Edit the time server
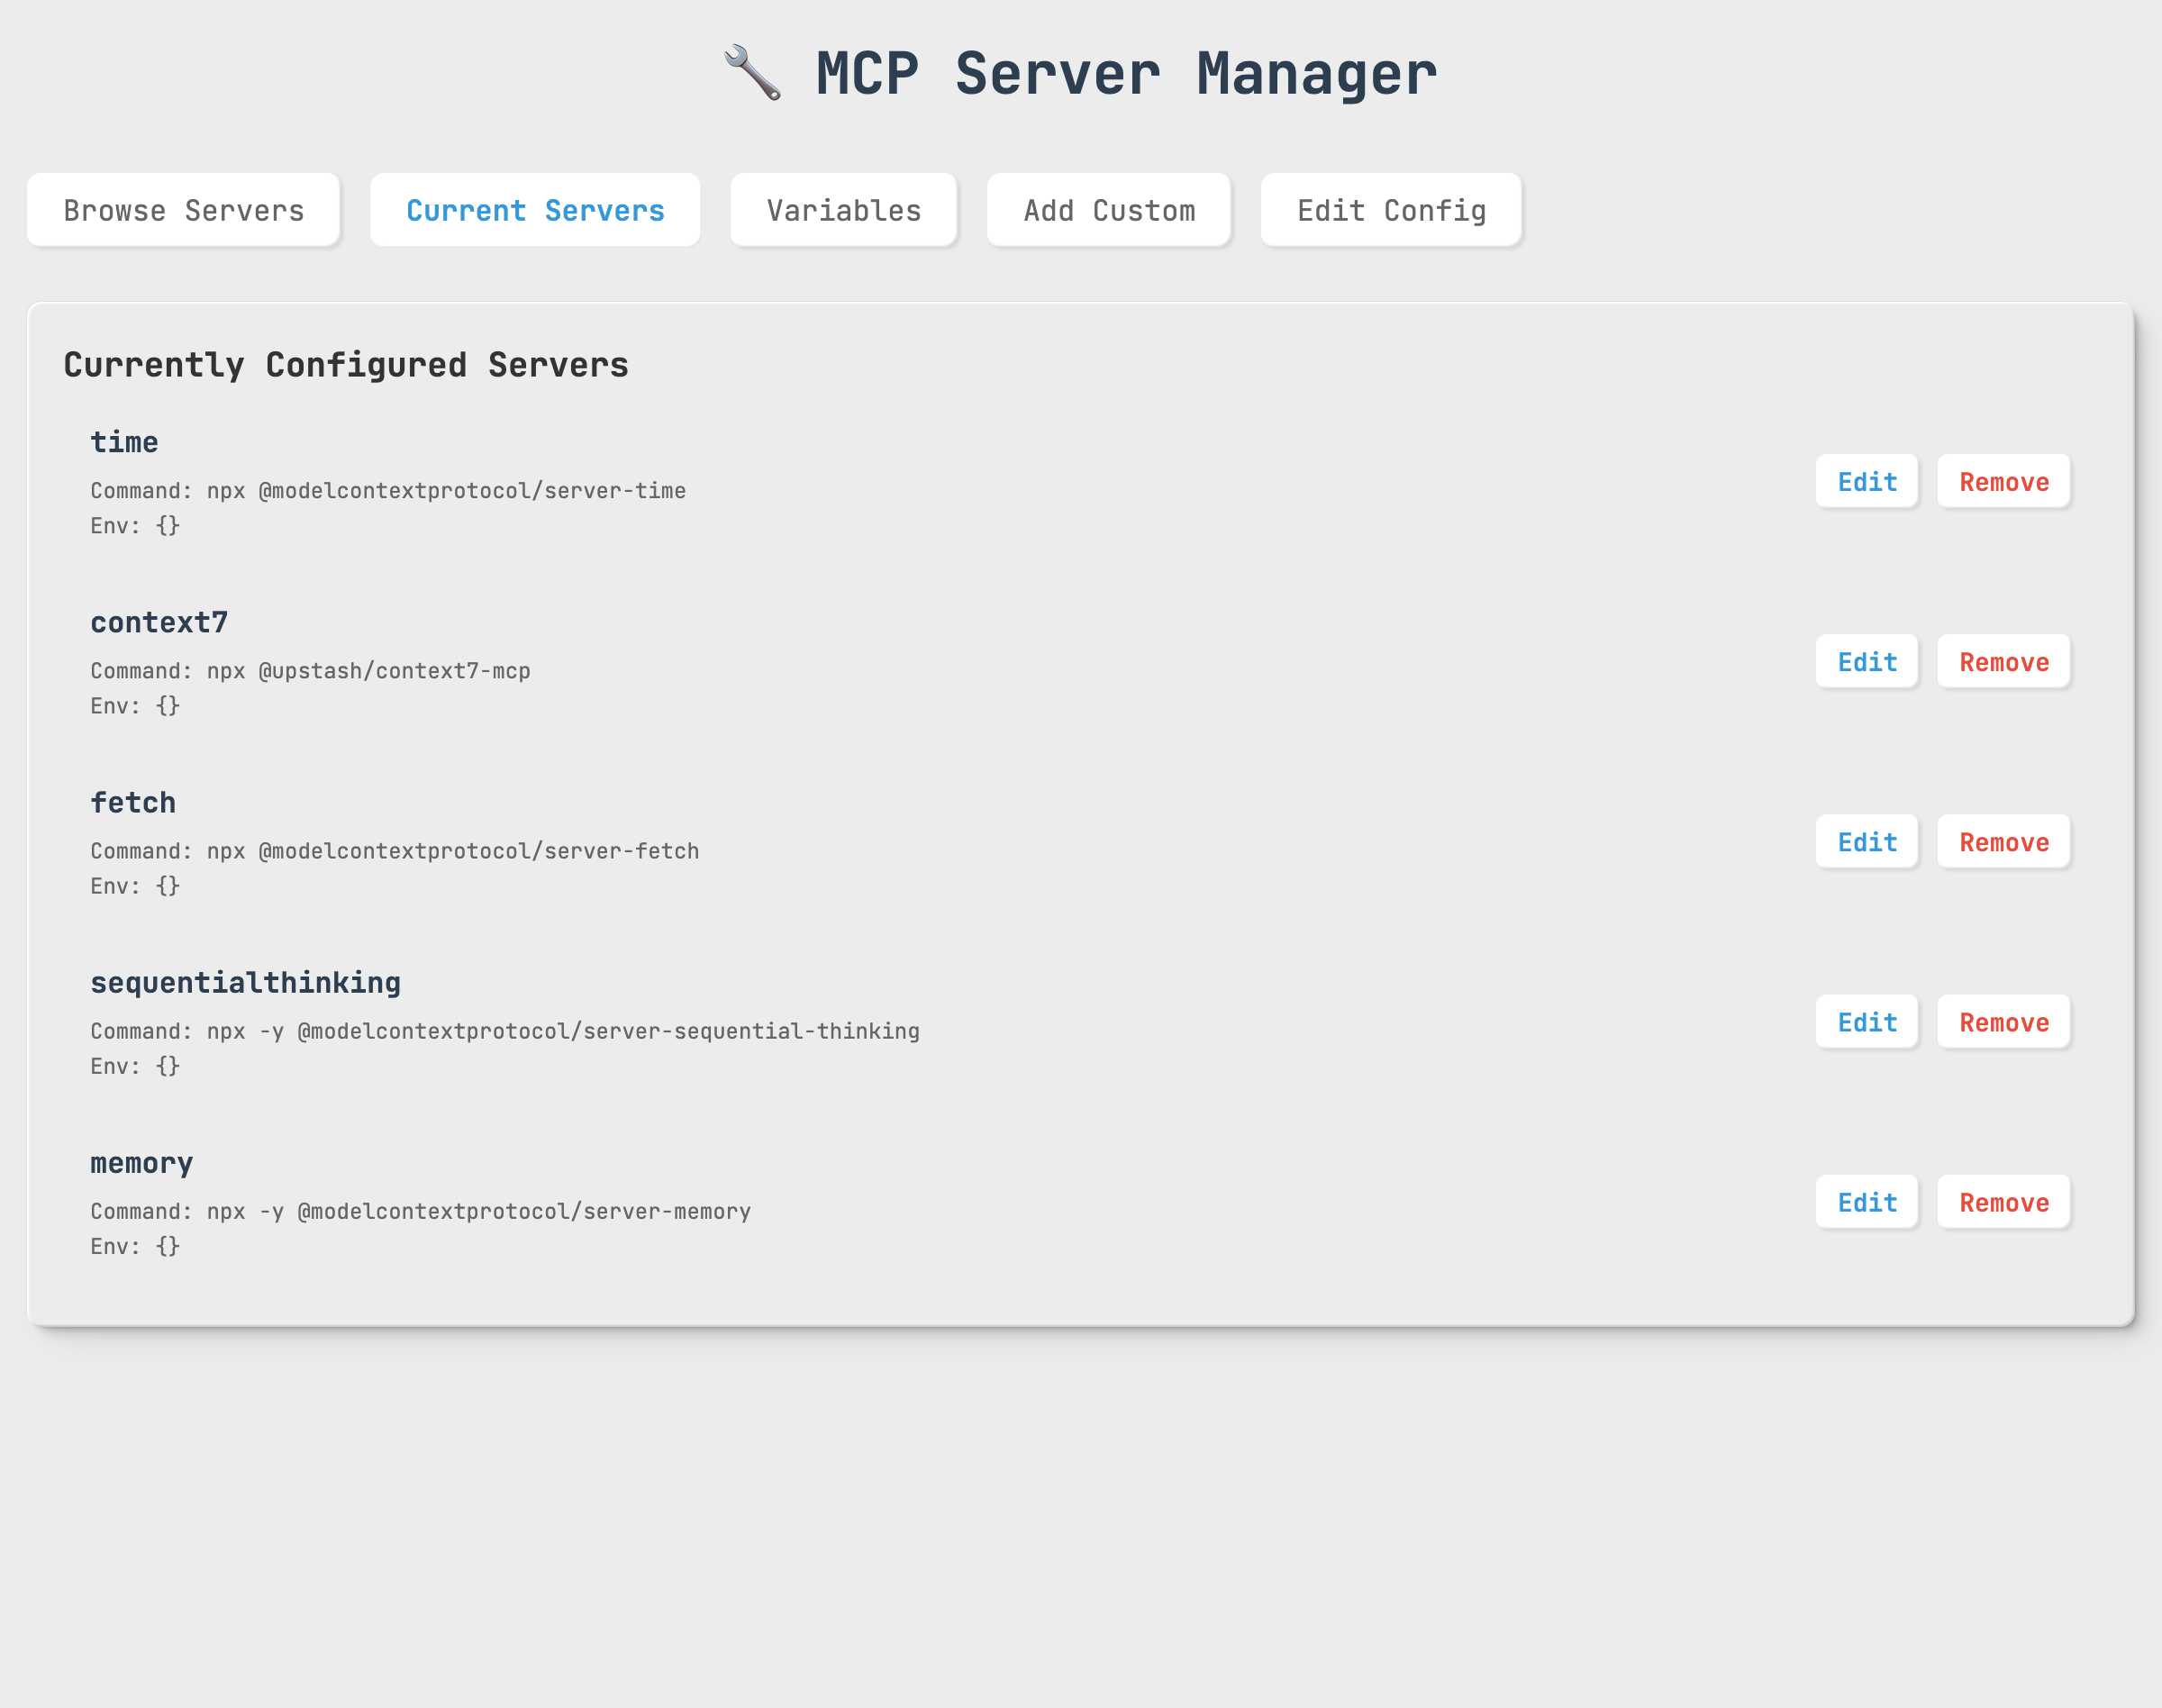The image size is (2162, 1708). pos(1866,482)
